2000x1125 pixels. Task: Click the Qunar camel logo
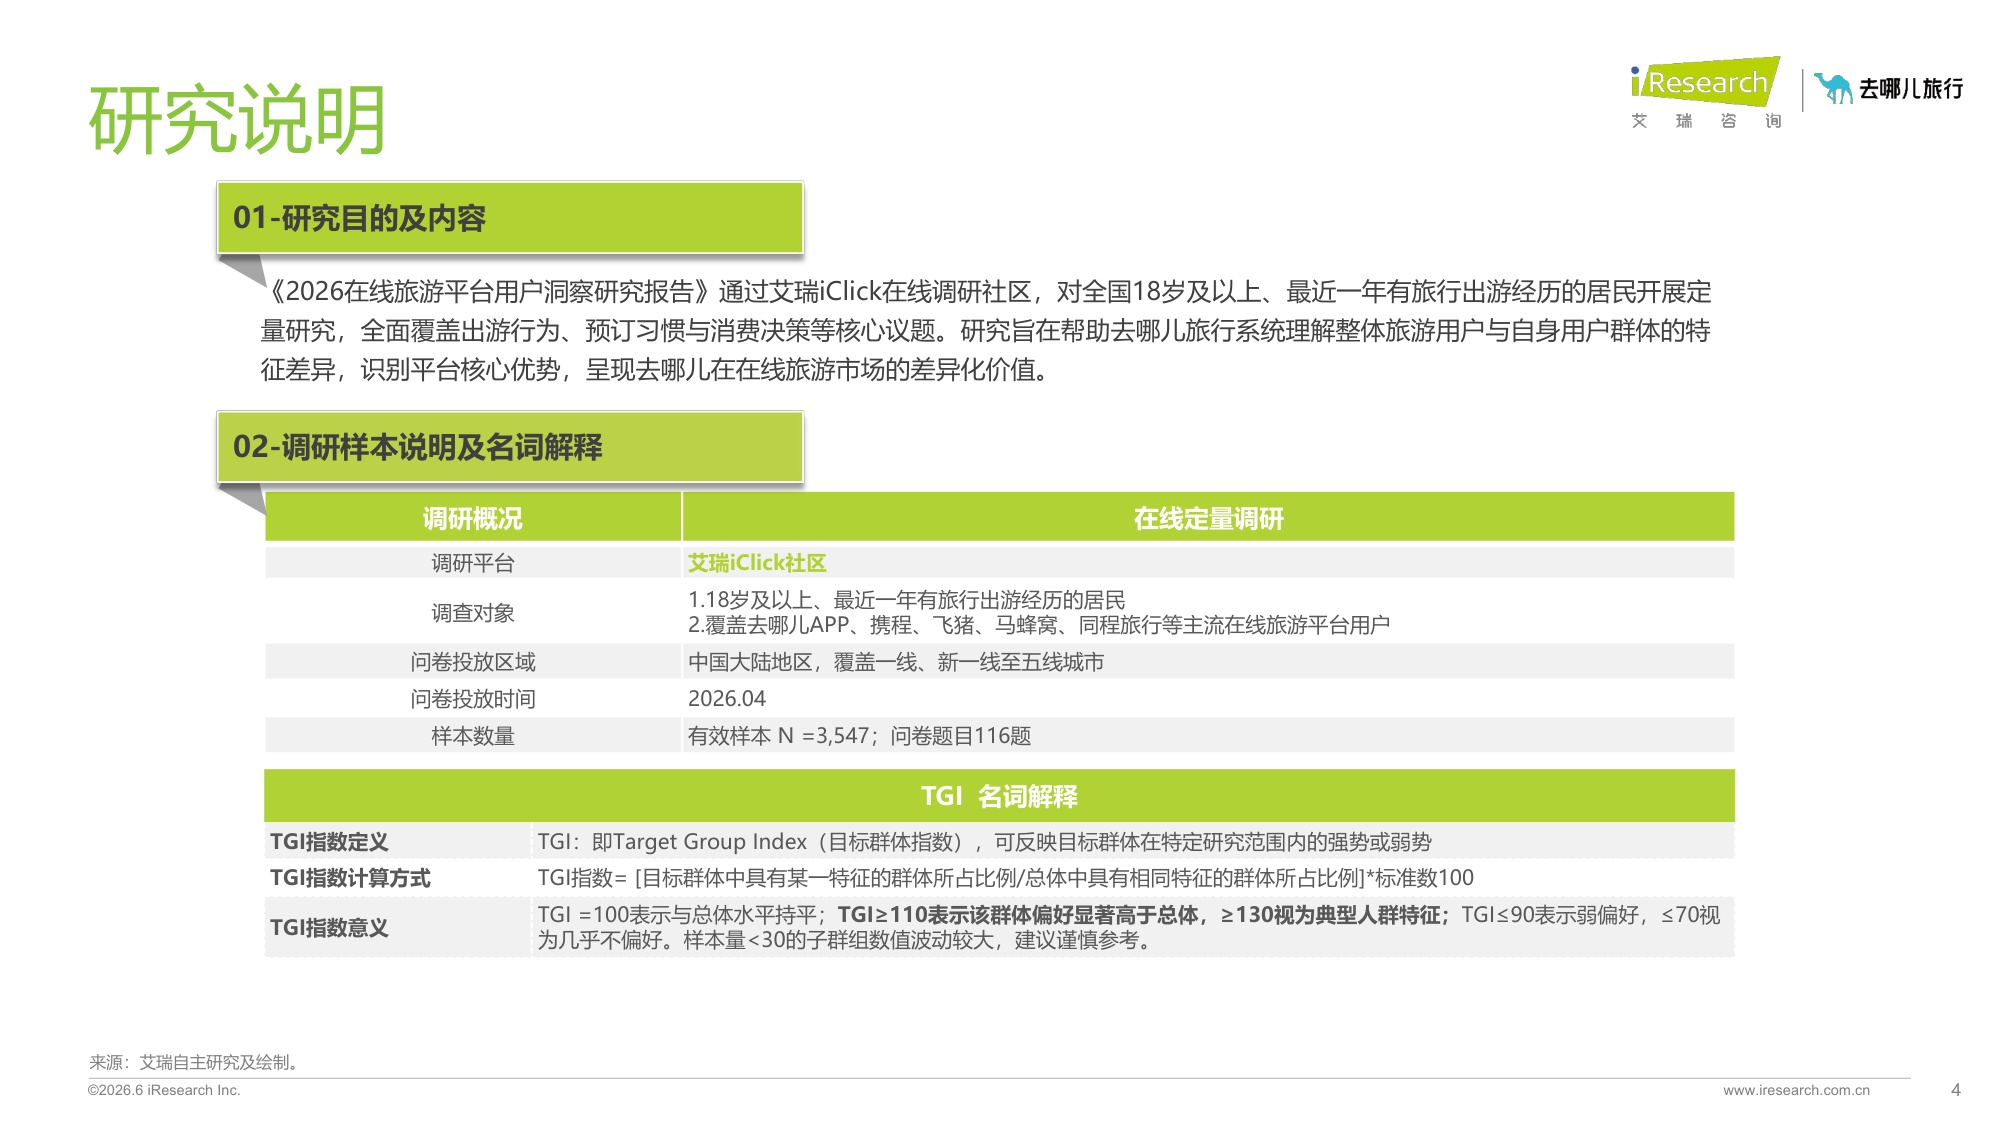[x=1833, y=88]
